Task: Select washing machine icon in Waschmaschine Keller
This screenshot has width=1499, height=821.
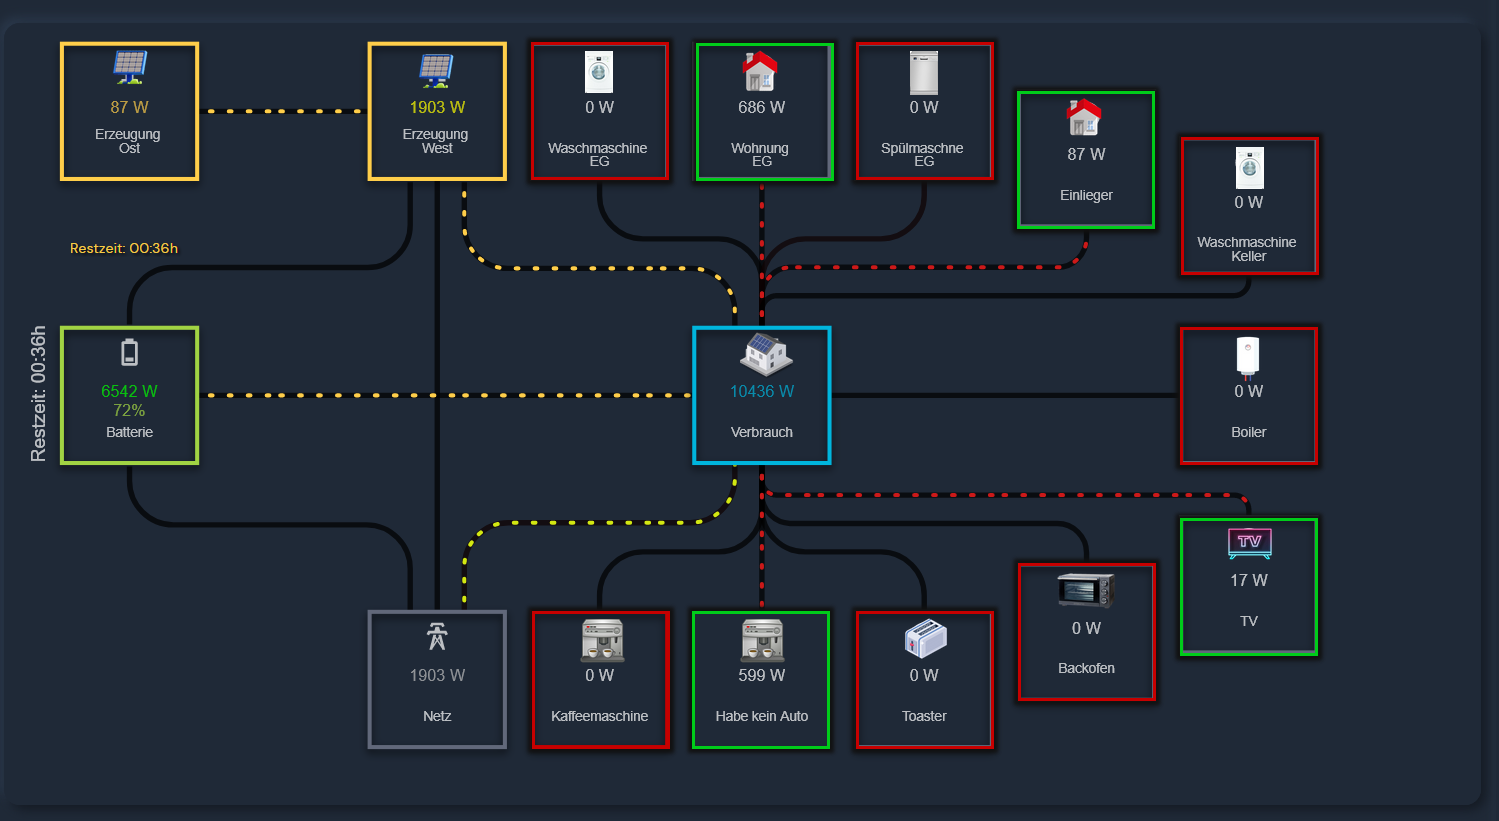Action: click(1249, 168)
